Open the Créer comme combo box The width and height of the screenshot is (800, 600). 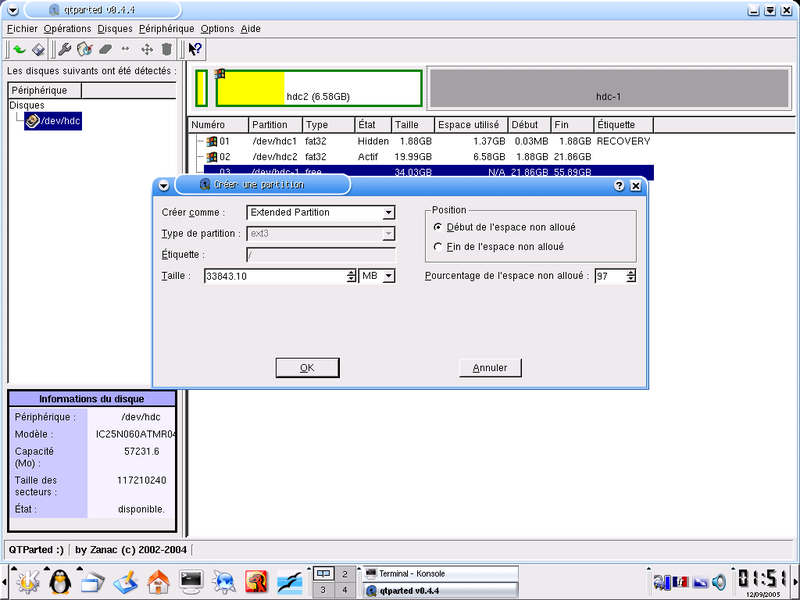(320, 212)
